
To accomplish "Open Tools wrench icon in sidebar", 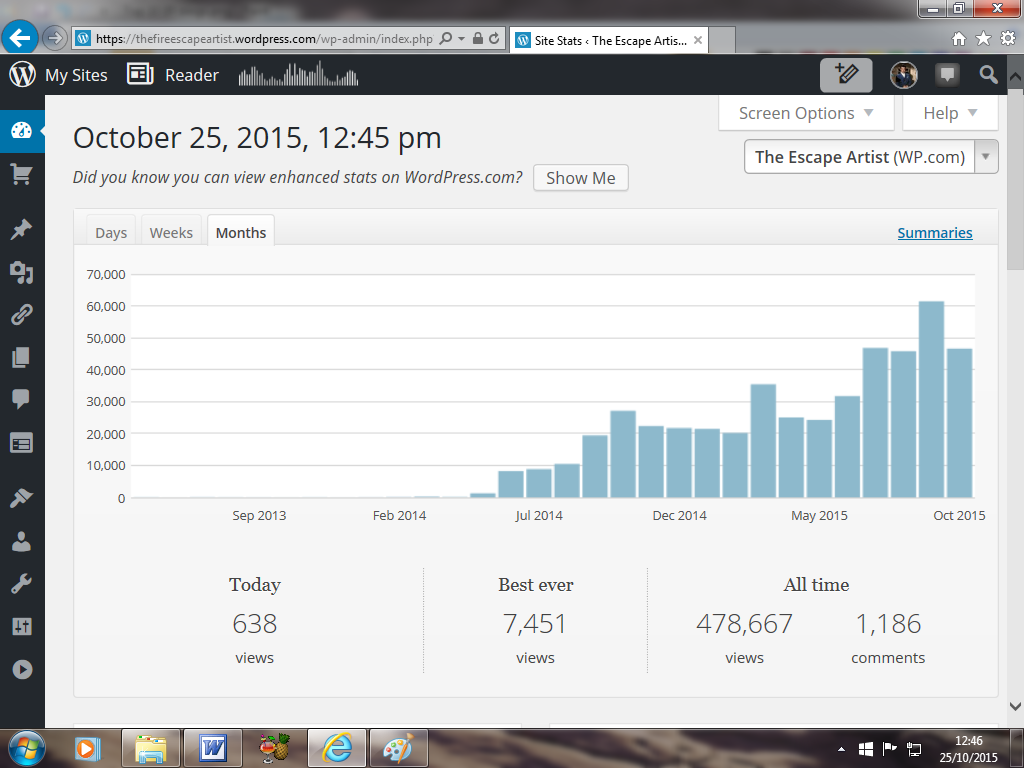I will [21, 584].
